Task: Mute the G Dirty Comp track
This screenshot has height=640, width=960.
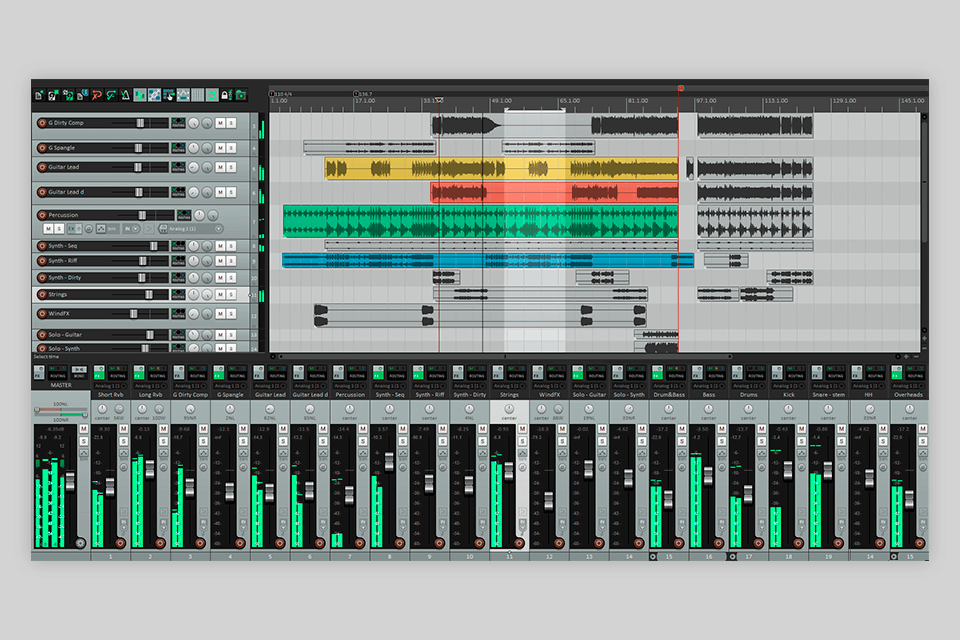Action: point(220,123)
